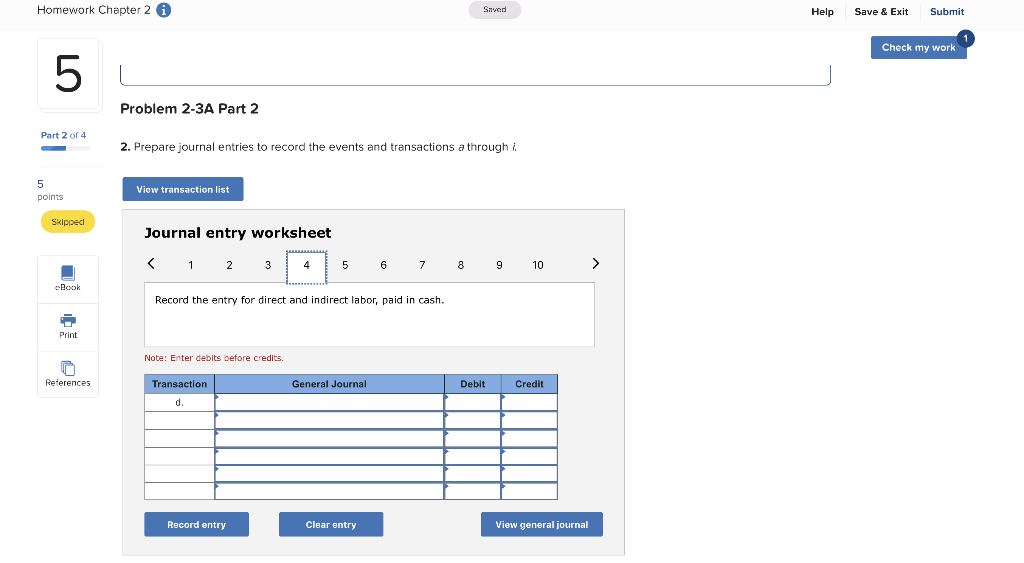Click the Transaction column header
The height and width of the screenshot is (563, 1024).
[x=180, y=384]
